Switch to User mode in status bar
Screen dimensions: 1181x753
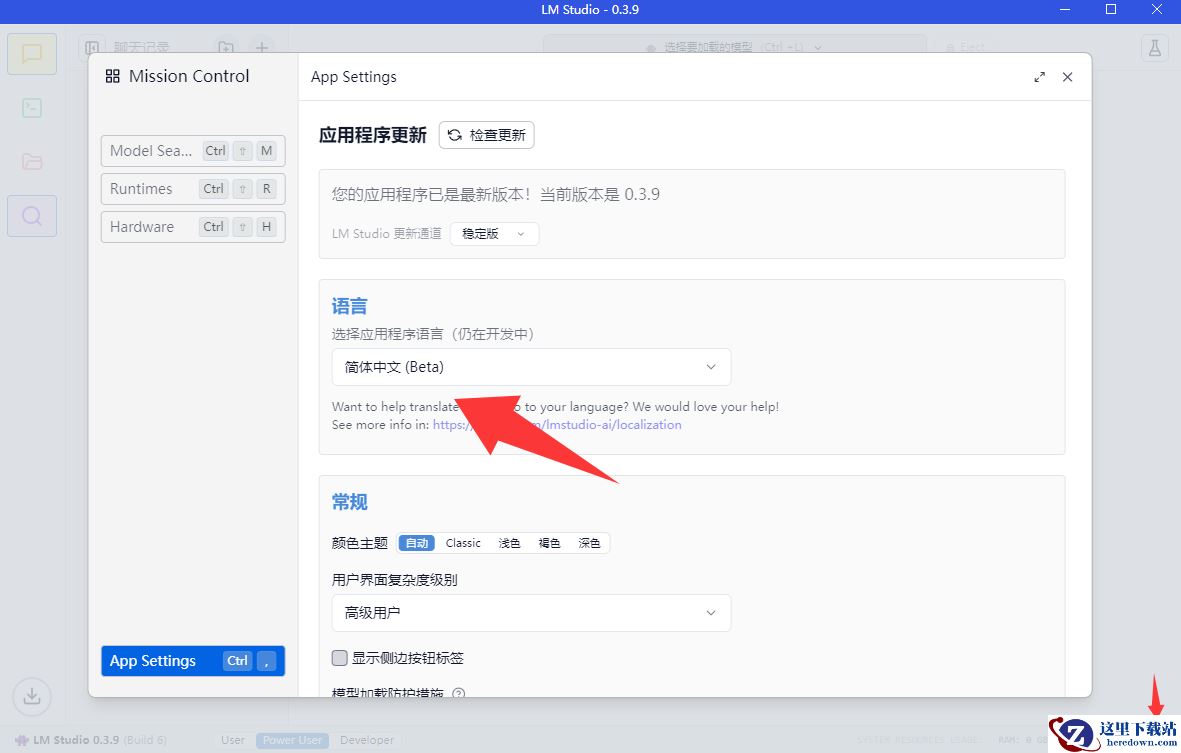(x=233, y=740)
